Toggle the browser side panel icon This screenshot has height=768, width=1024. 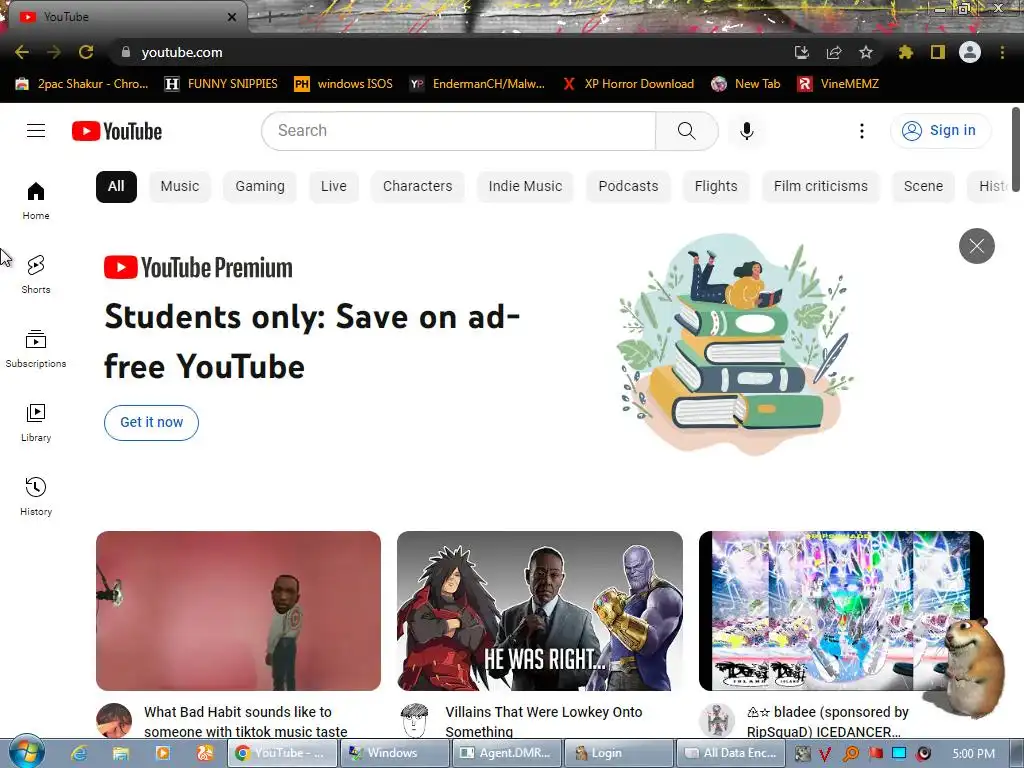[938, 52]
